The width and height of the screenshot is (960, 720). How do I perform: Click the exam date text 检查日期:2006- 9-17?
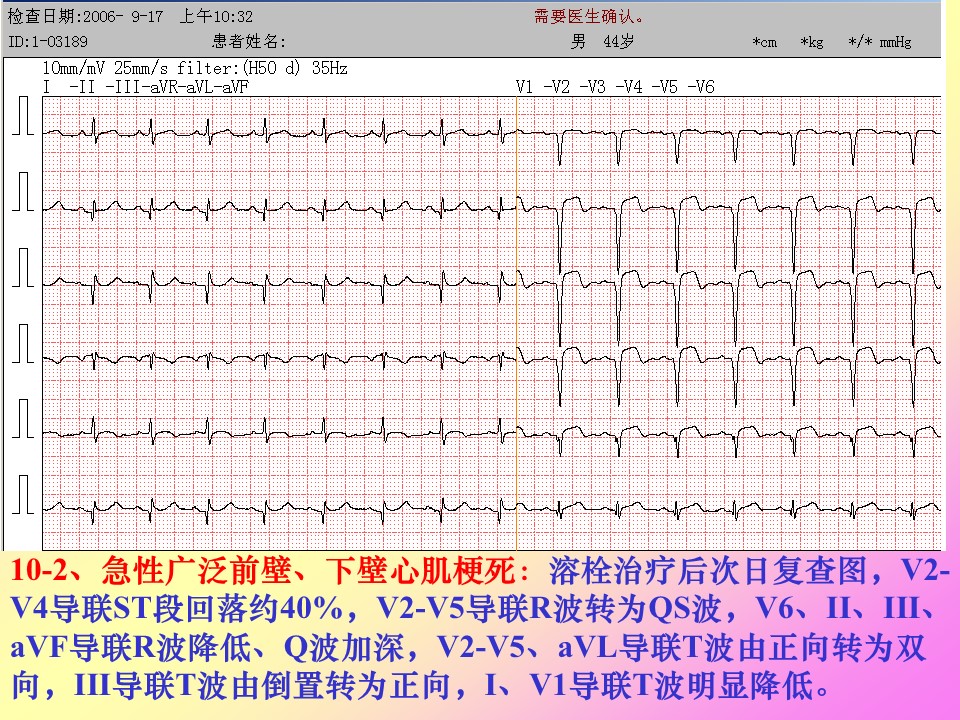[x=85, y=17]
